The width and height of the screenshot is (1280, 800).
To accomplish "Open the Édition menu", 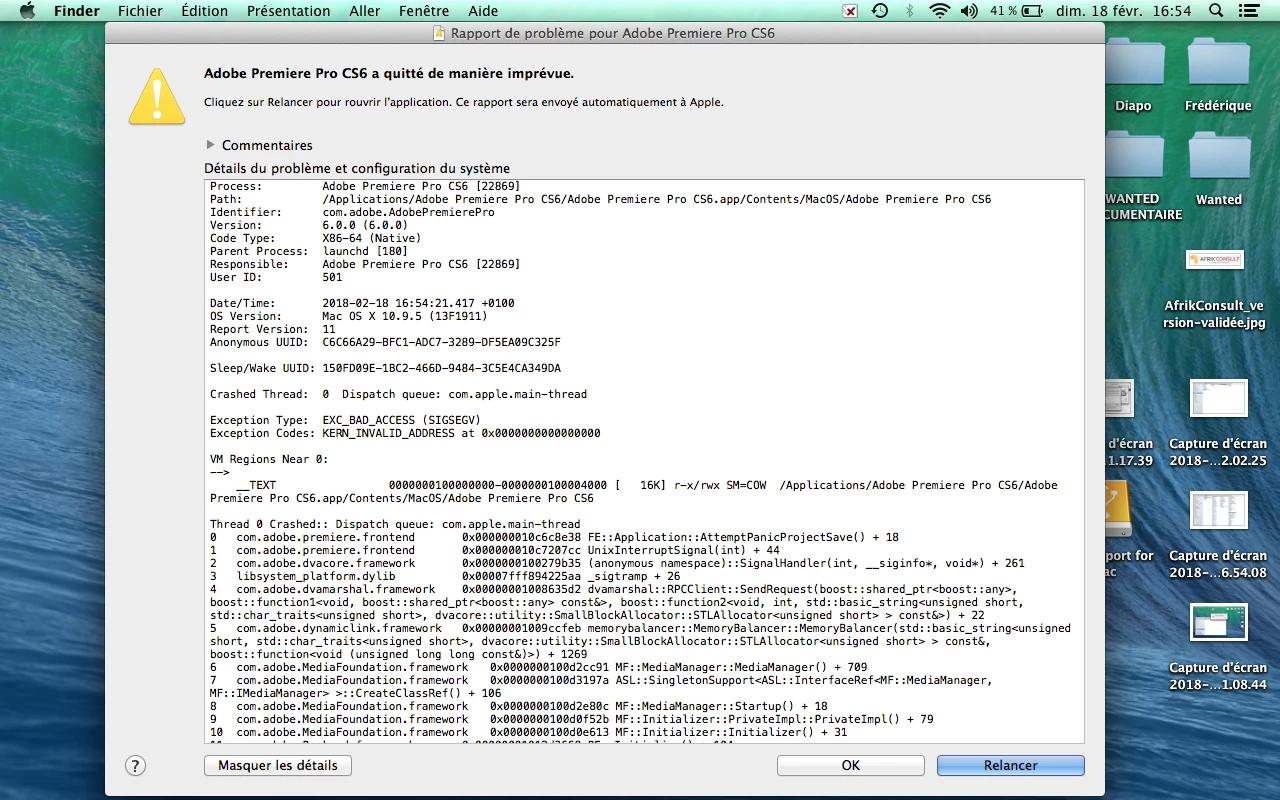I will point(205,11).
